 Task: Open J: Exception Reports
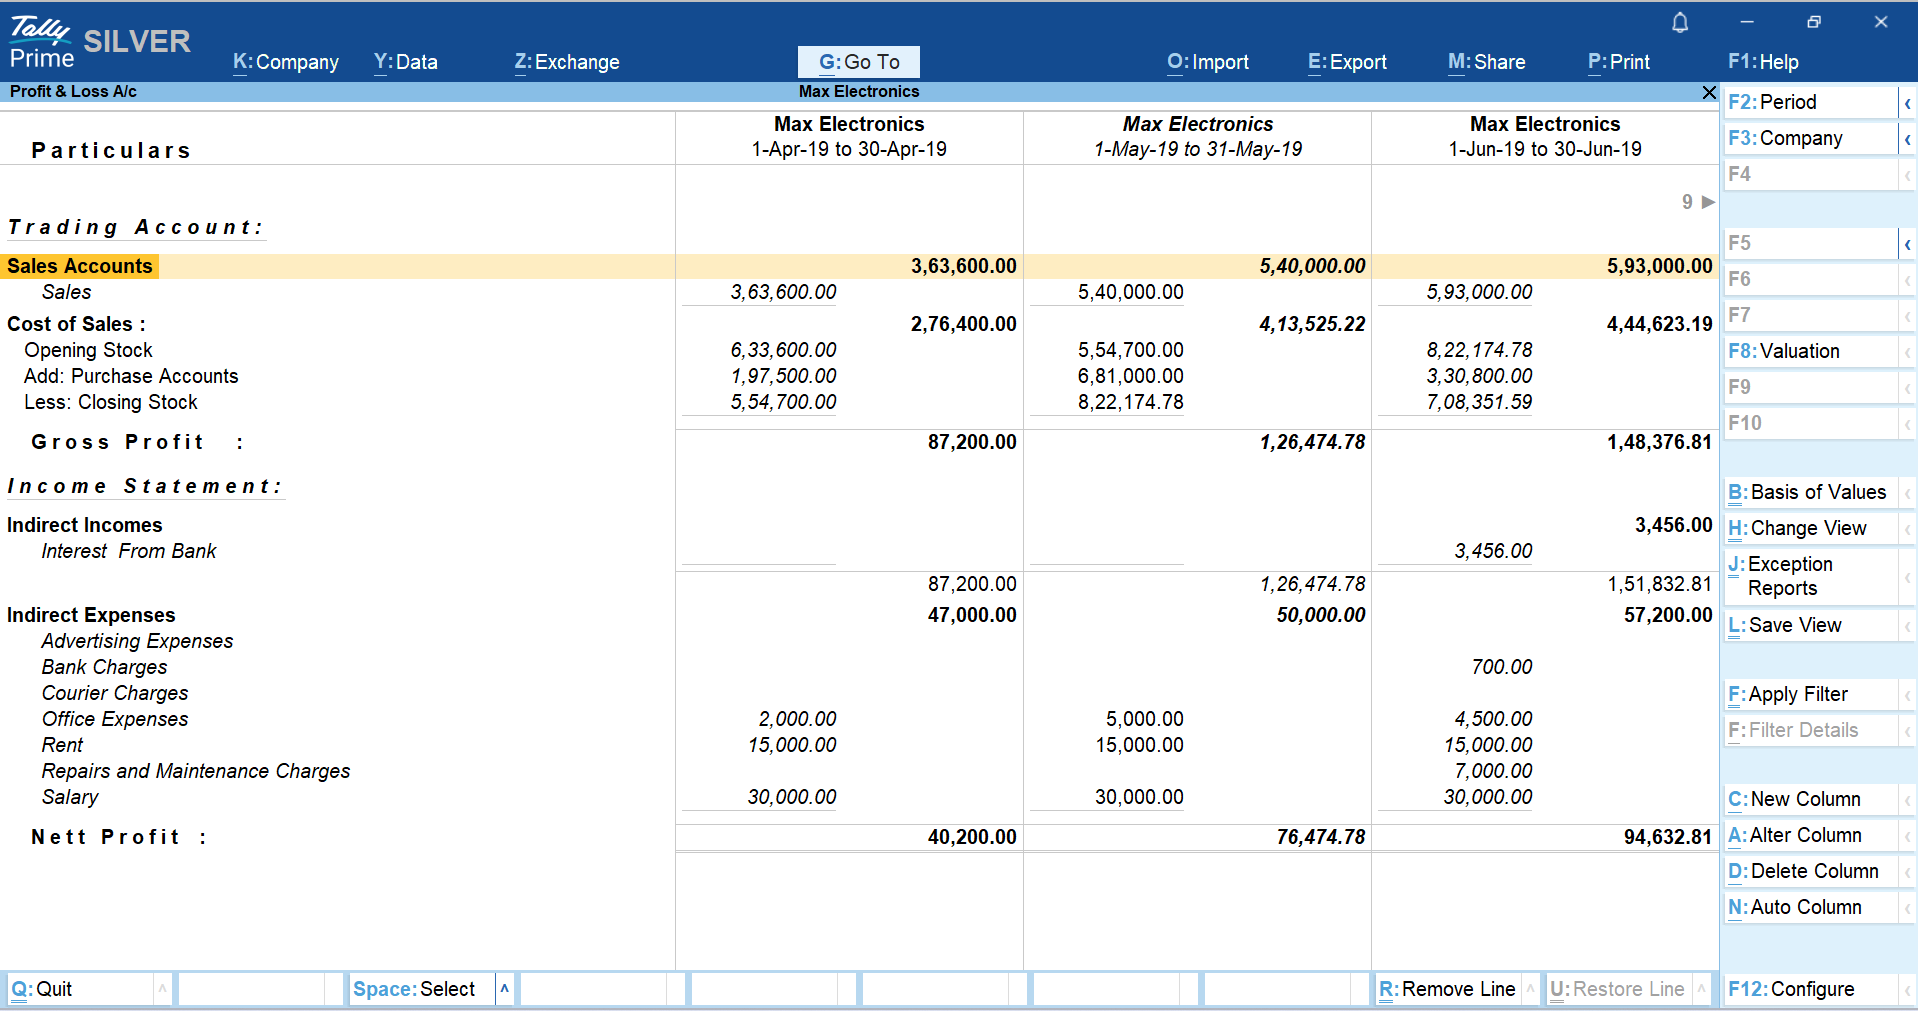click(1811, 577)
